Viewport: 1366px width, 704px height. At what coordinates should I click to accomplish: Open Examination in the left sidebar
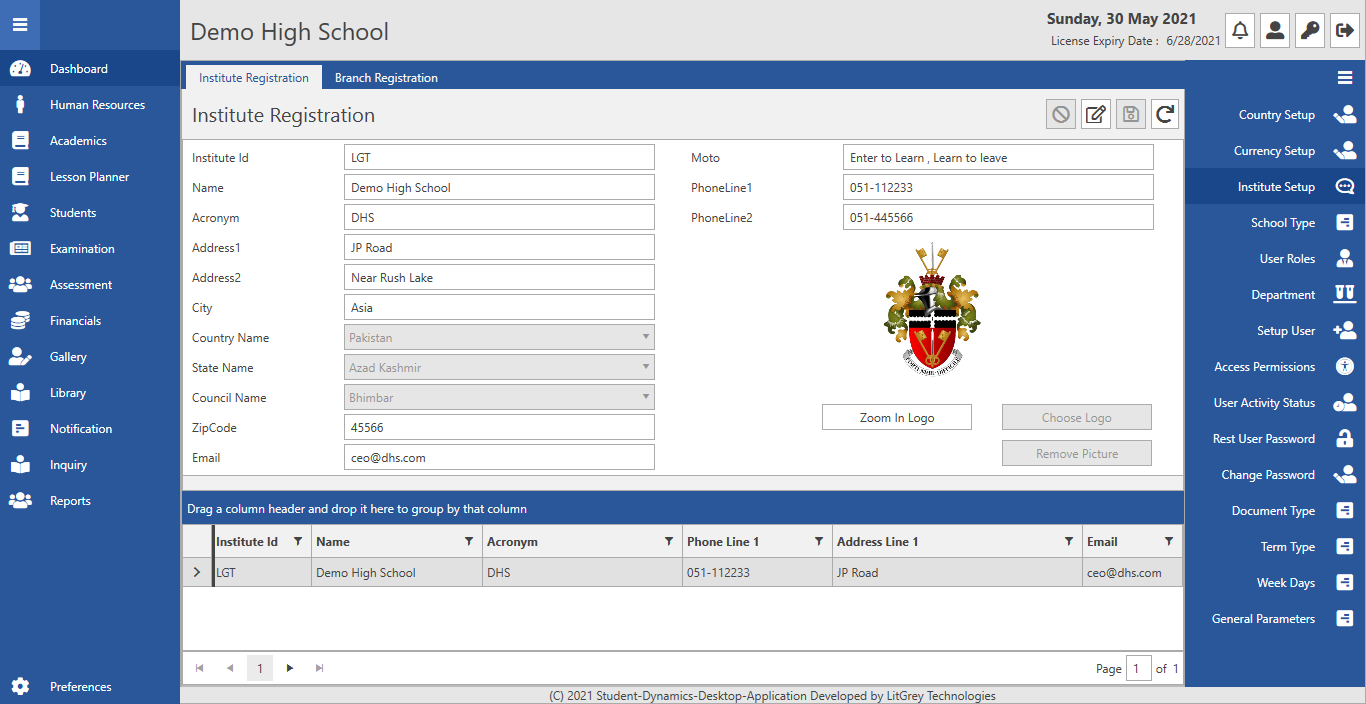click(x=82, y=249)
